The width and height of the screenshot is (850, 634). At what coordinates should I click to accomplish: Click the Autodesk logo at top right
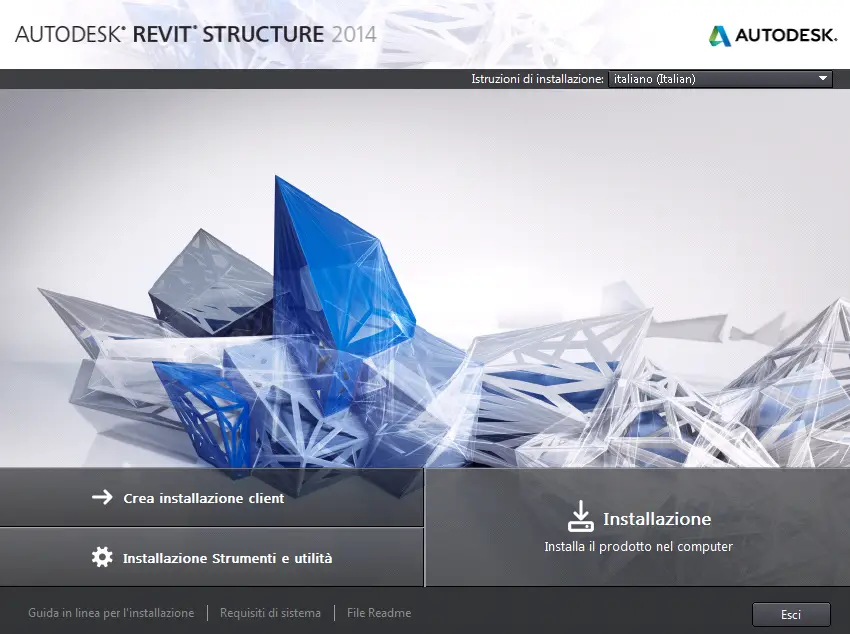772,36
